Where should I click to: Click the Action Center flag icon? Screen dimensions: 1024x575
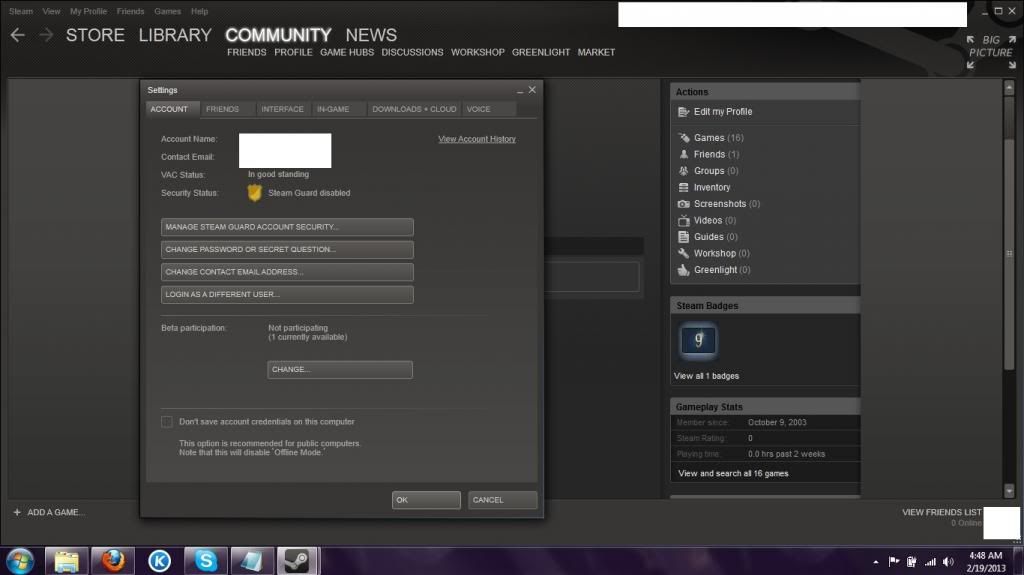[893, 562]
